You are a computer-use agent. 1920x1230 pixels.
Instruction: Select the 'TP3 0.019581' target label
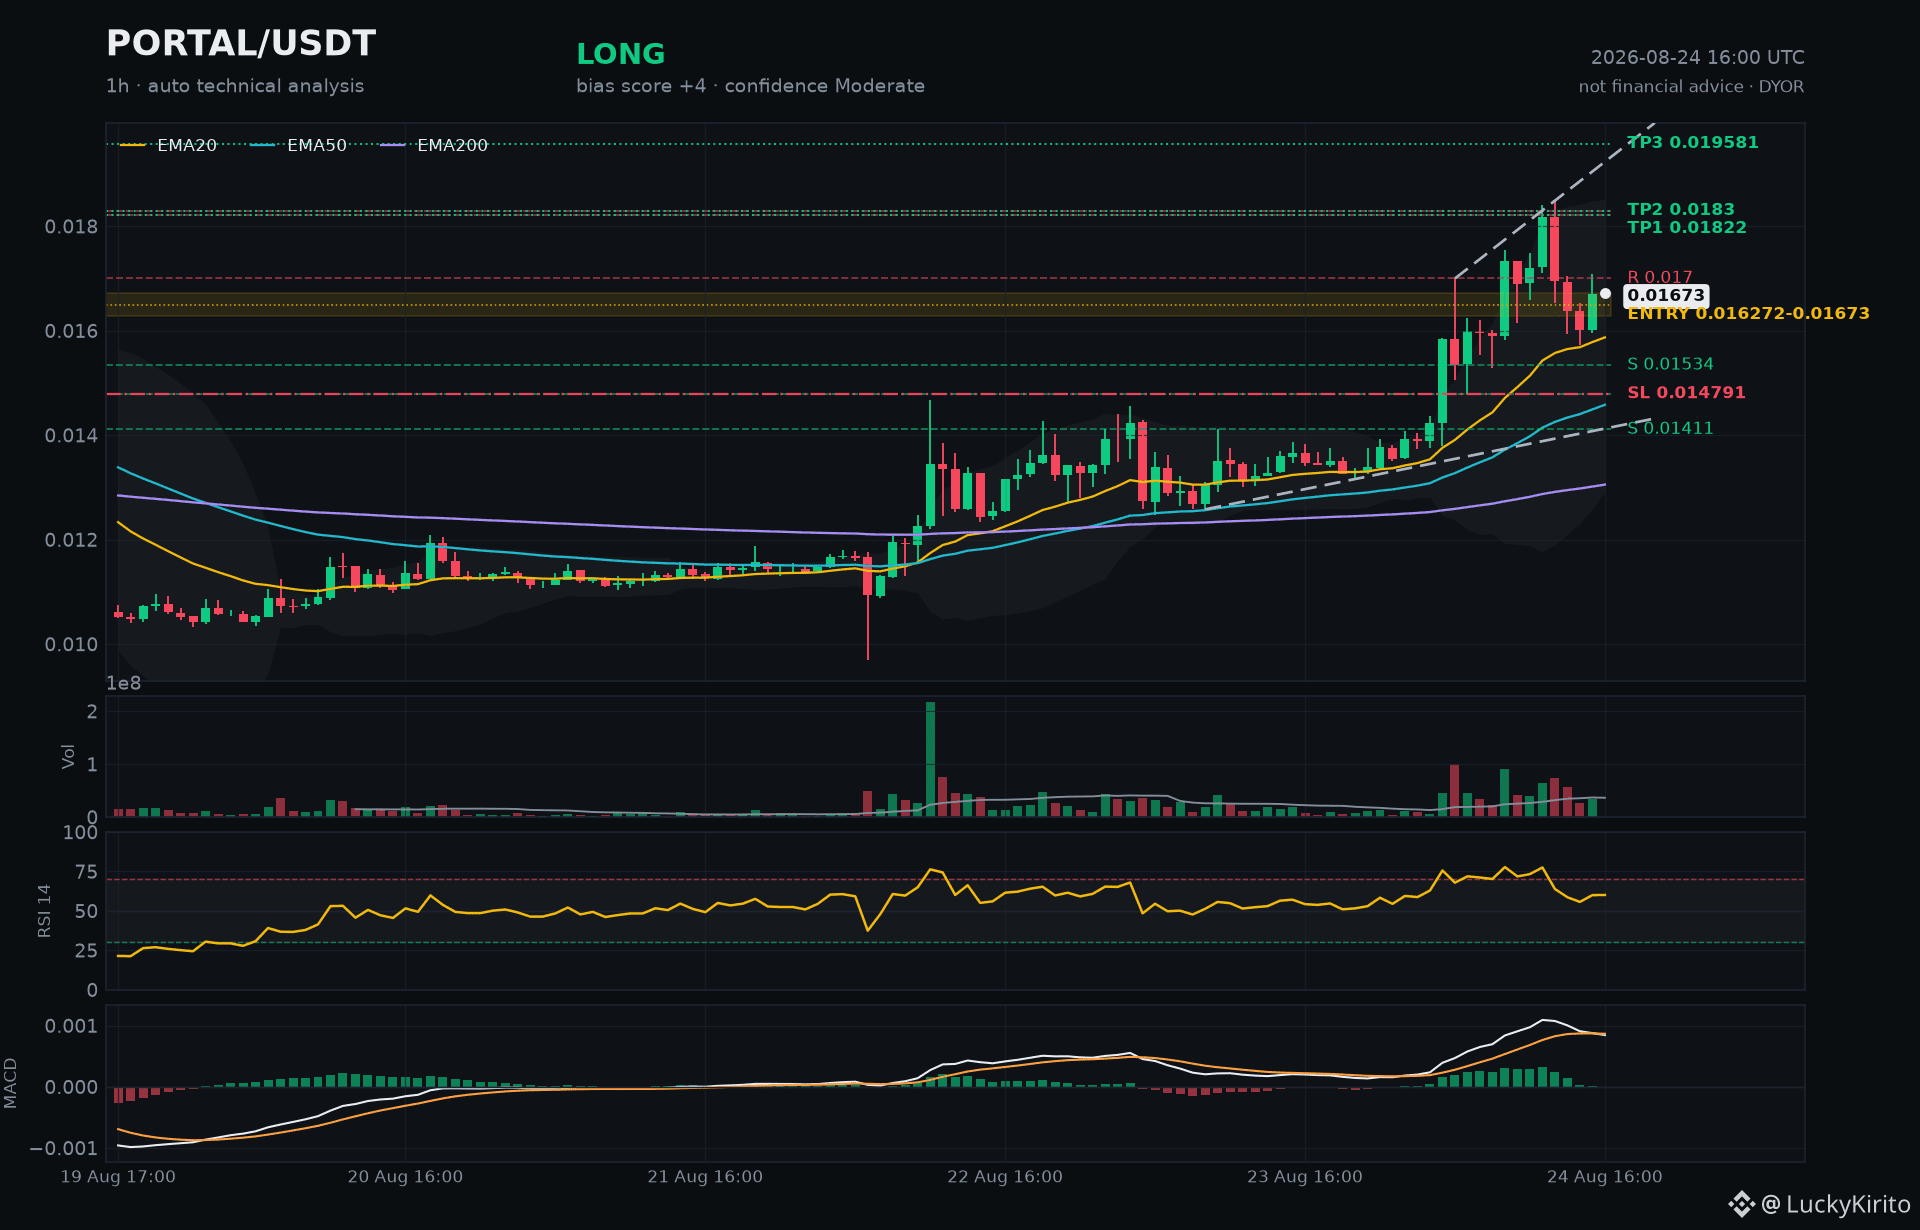[x=1692, y=142]
